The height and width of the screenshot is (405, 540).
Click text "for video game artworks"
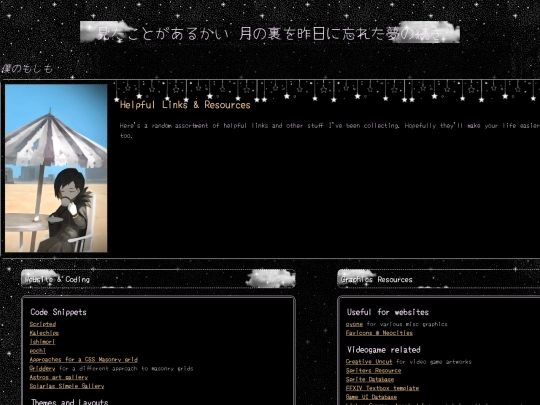pyautogui.click(x=434, y=362)
